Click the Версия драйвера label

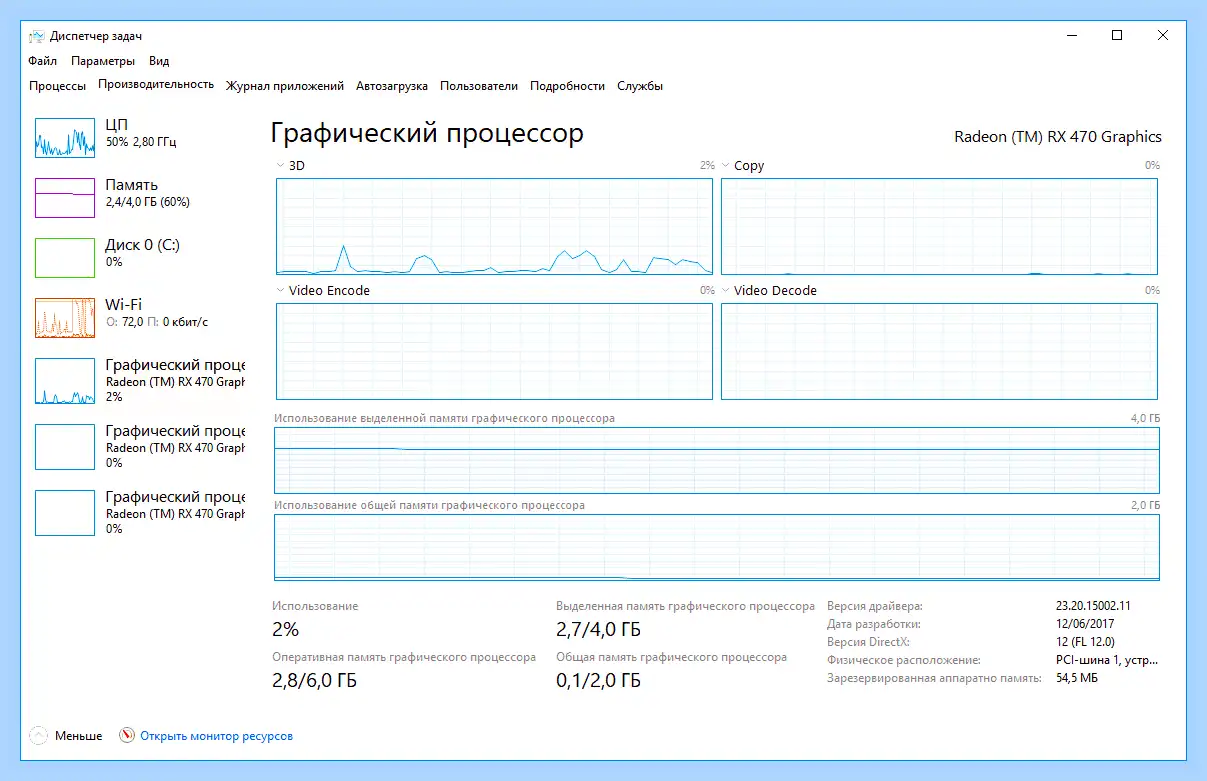[x=875, y=606]
